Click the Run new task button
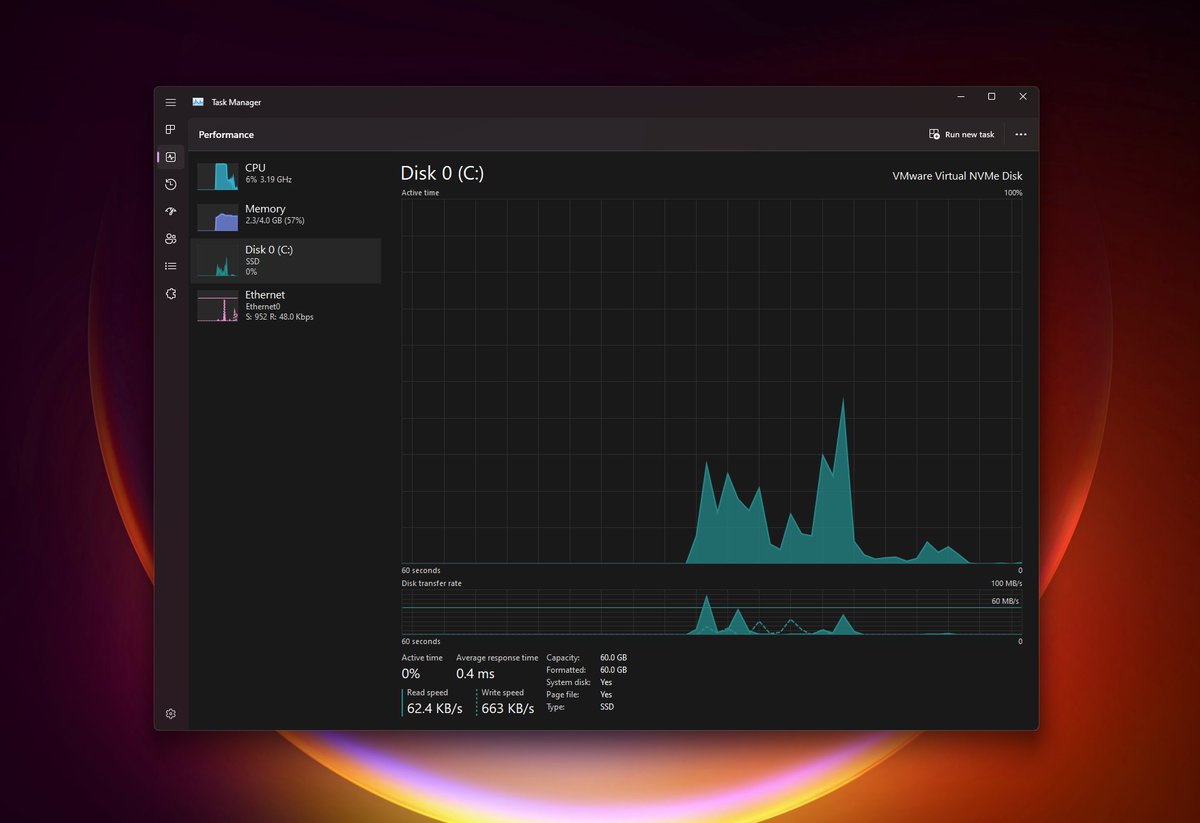1200x823 pixels. pyautogui.click(x=962, y=134)
